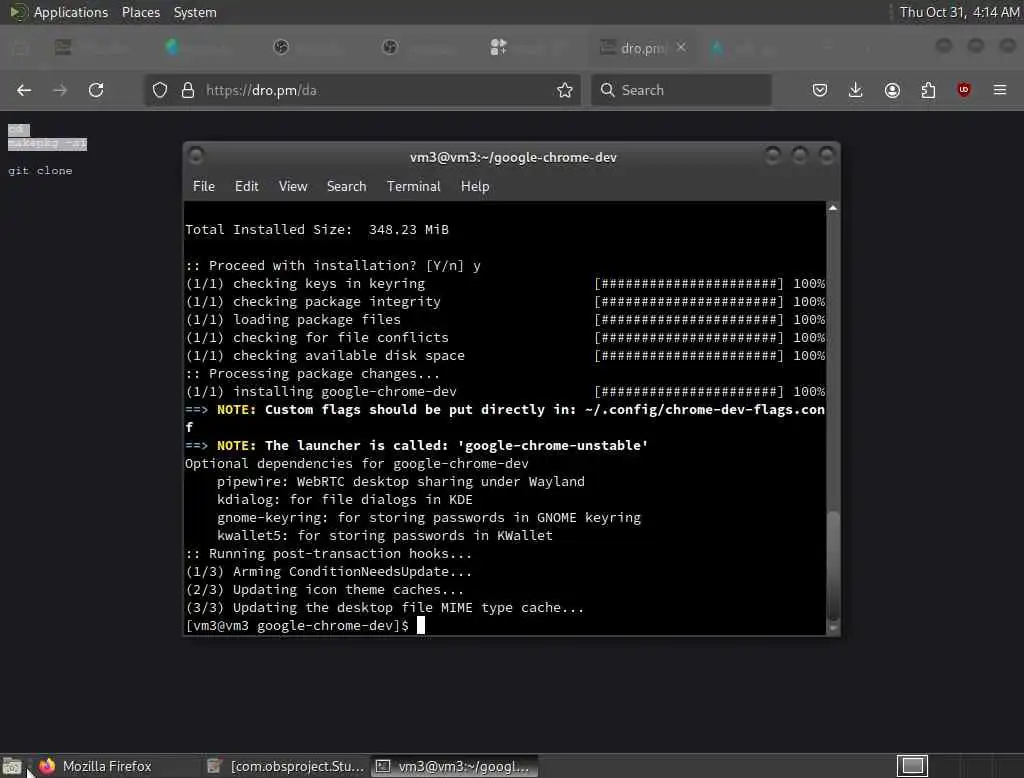1024x778 pixels.
Task: Click the workspace switcher in bottom panel
Action: pyautogui.click(x=912, y=766)
